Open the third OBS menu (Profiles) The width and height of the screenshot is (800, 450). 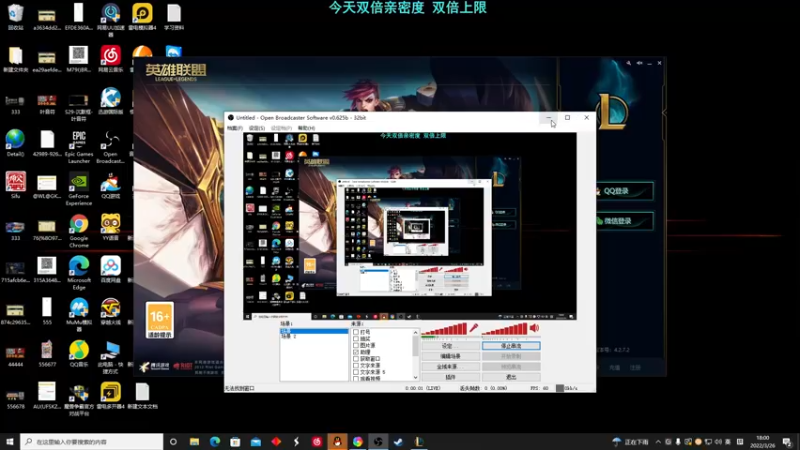coord(281,128)
